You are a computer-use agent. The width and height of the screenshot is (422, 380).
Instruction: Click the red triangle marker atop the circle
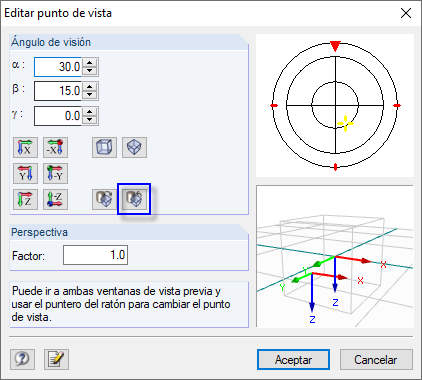coord(335,46)
